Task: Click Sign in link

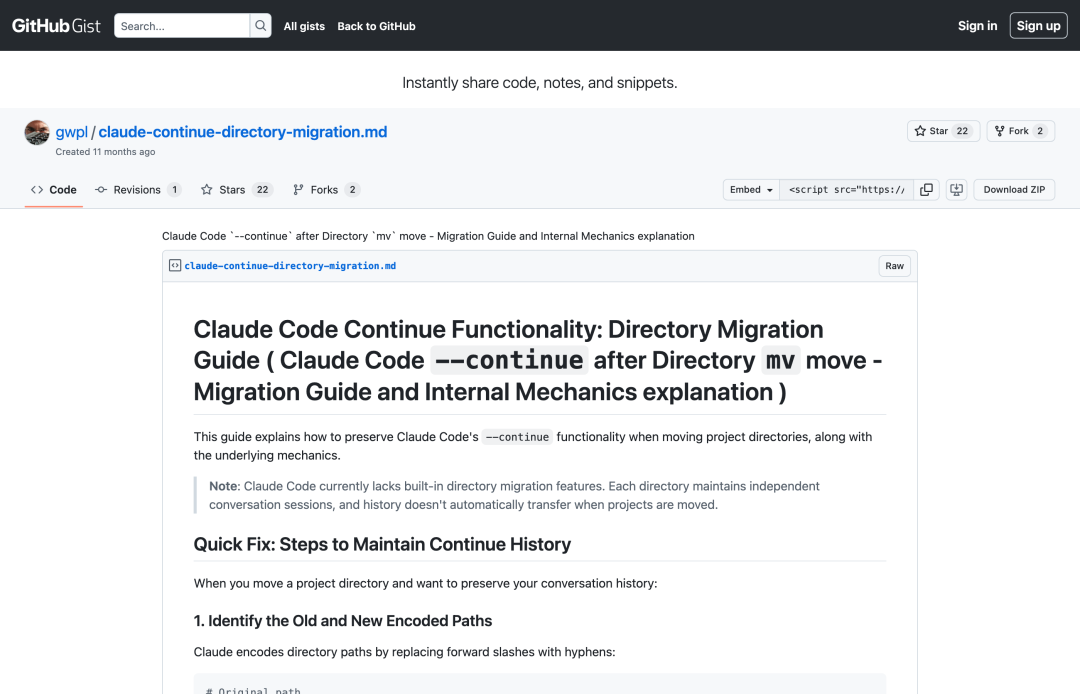Action: point(977,25)
